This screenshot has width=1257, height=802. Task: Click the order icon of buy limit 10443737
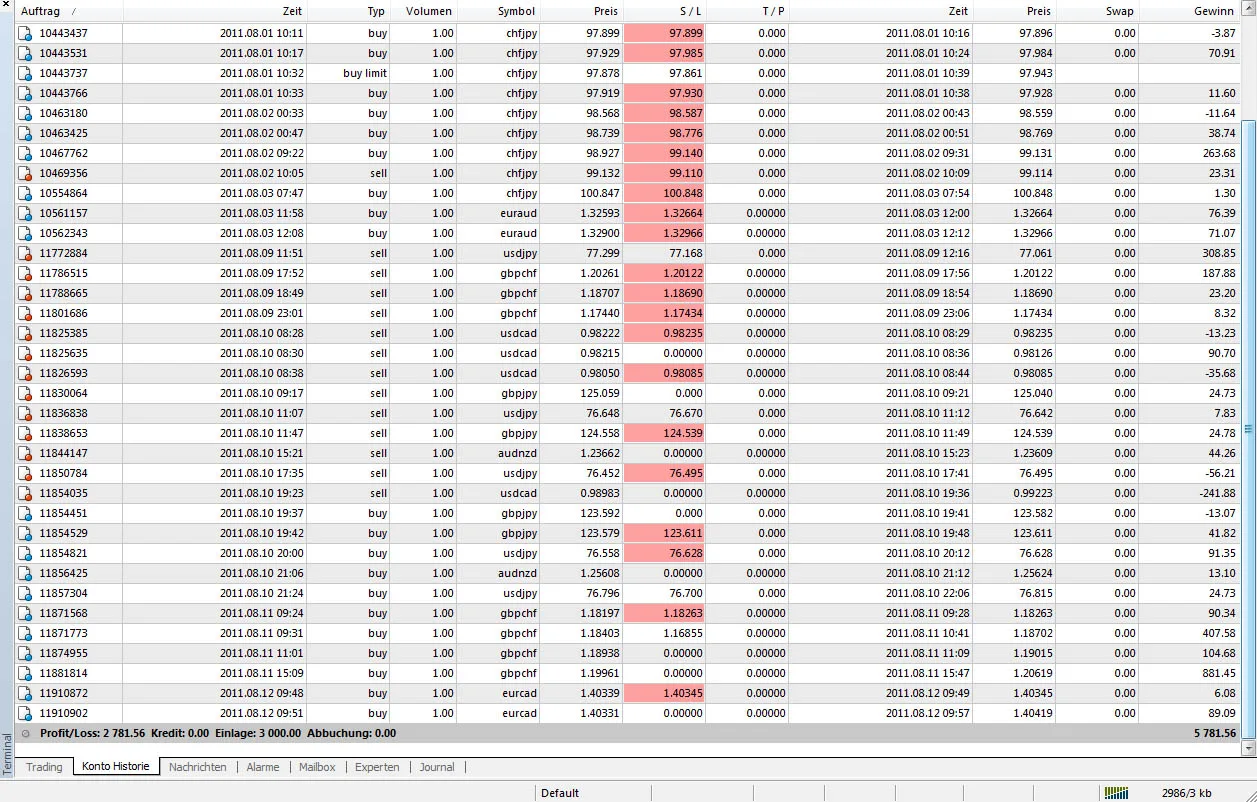(x=26, y=73)
